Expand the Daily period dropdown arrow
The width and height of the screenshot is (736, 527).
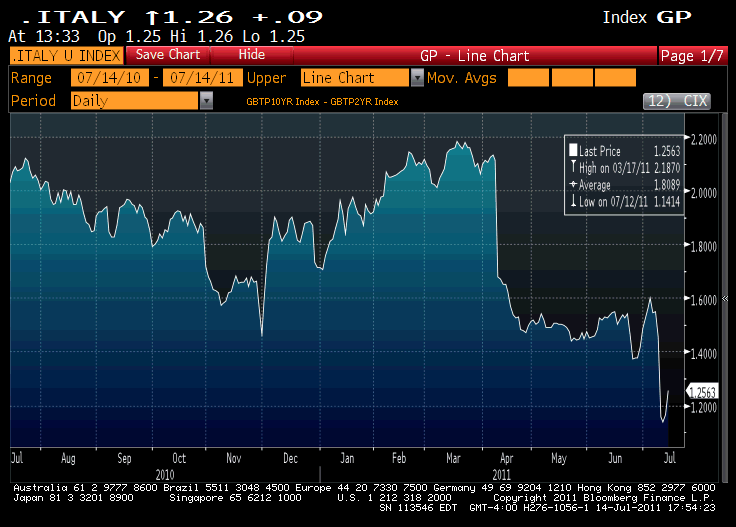pyautogui.click(x=206, y=100)
